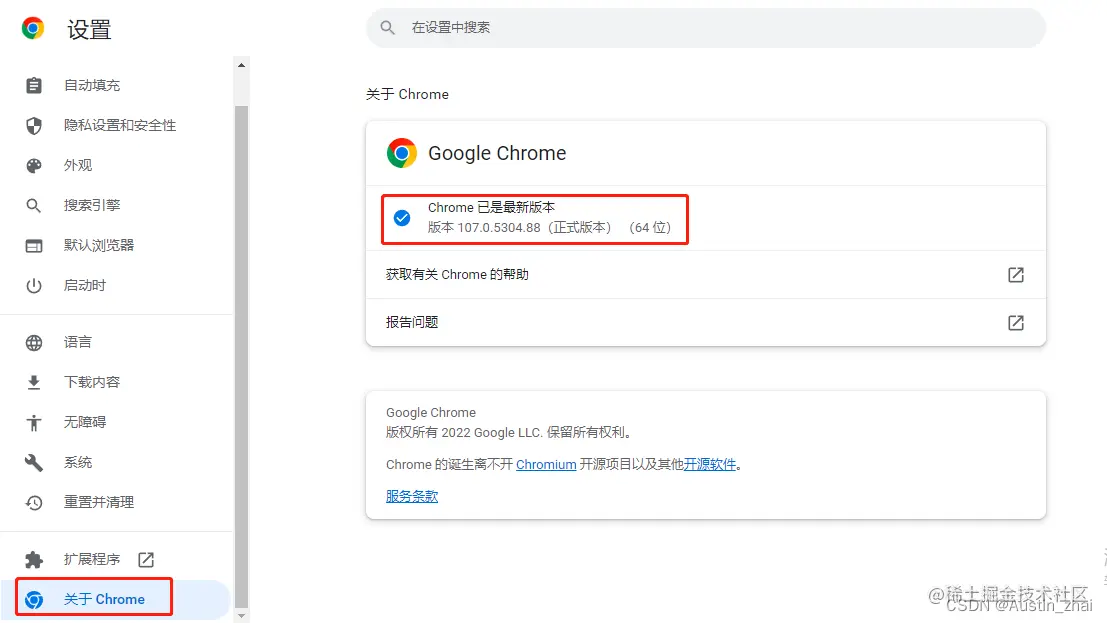Screen dimensions: 1107x623
Task: Click the sidebar scrollbar down arrow
Action: pos(241,616)
